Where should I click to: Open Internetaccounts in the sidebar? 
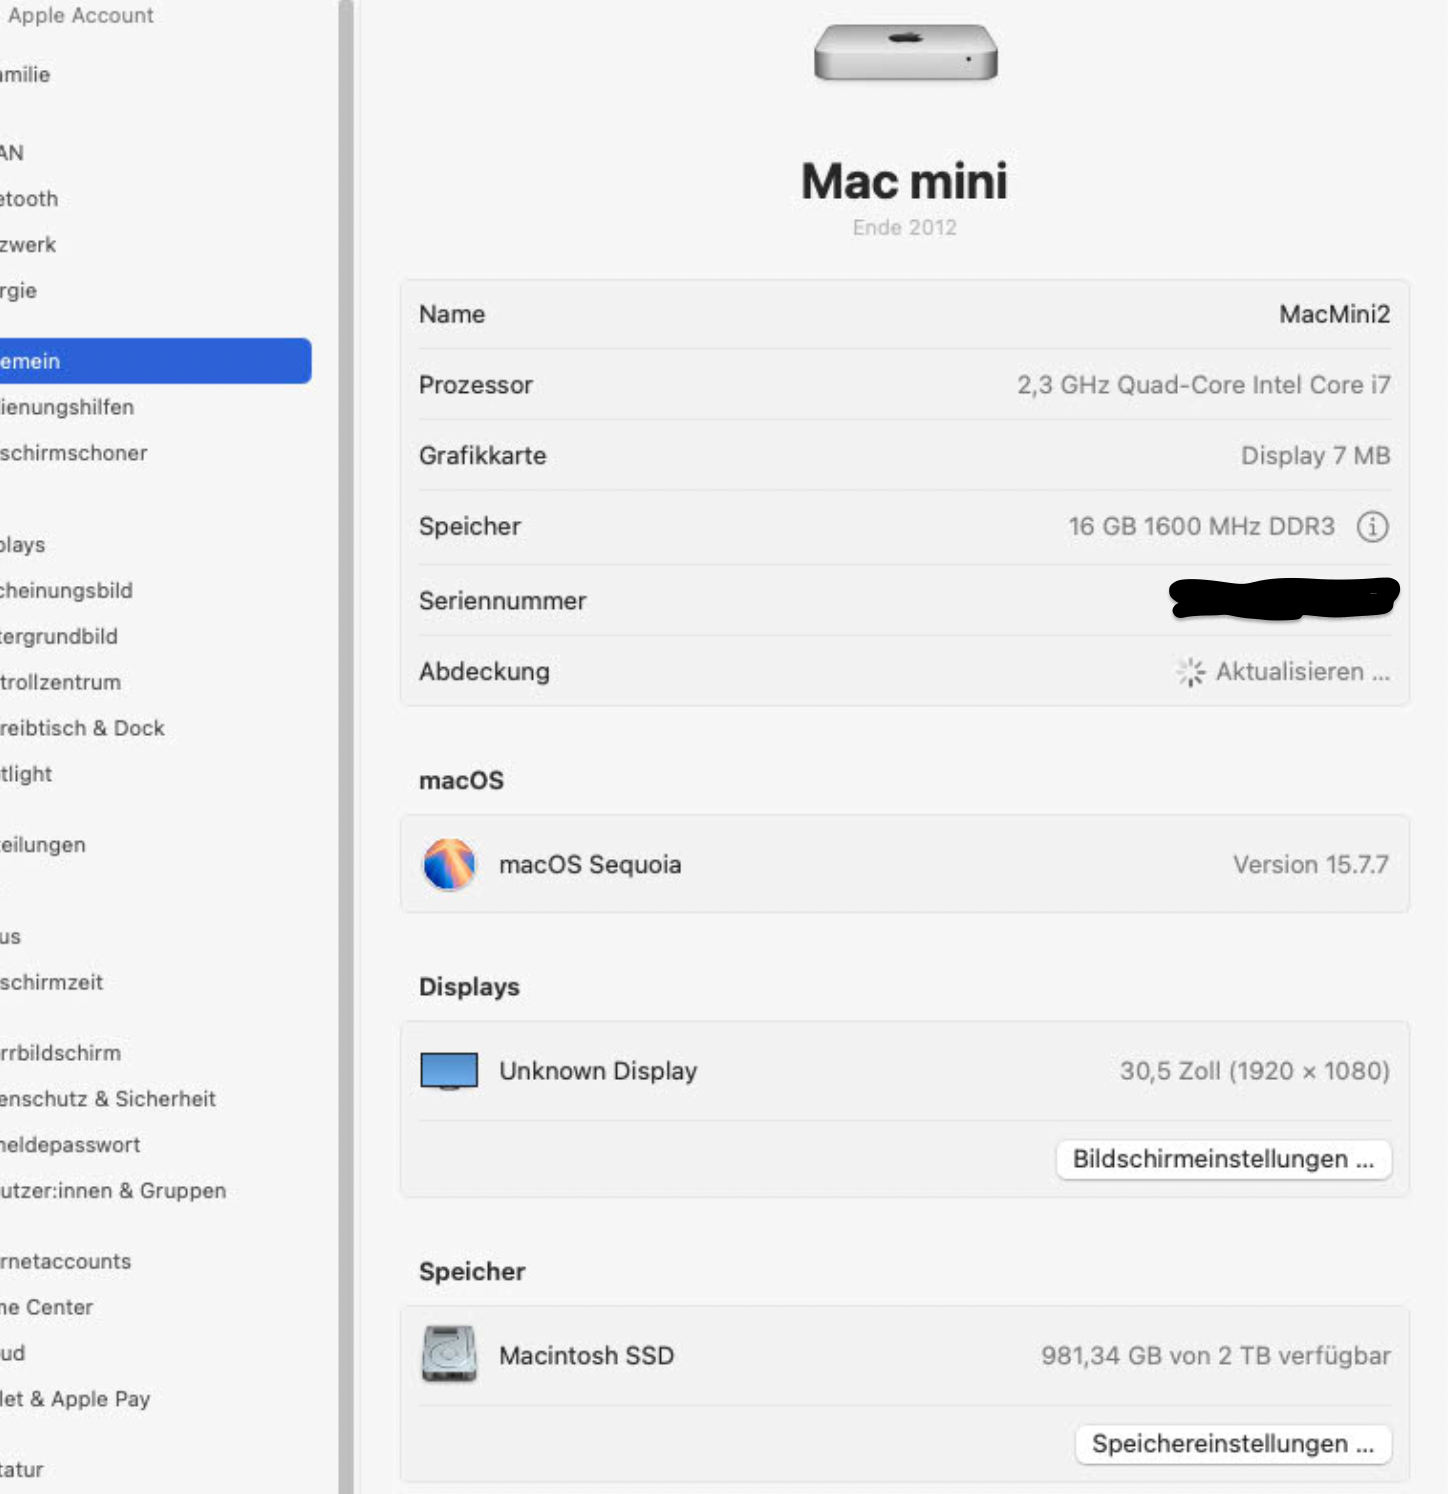pyautogui.click(x=66, y=1262)
